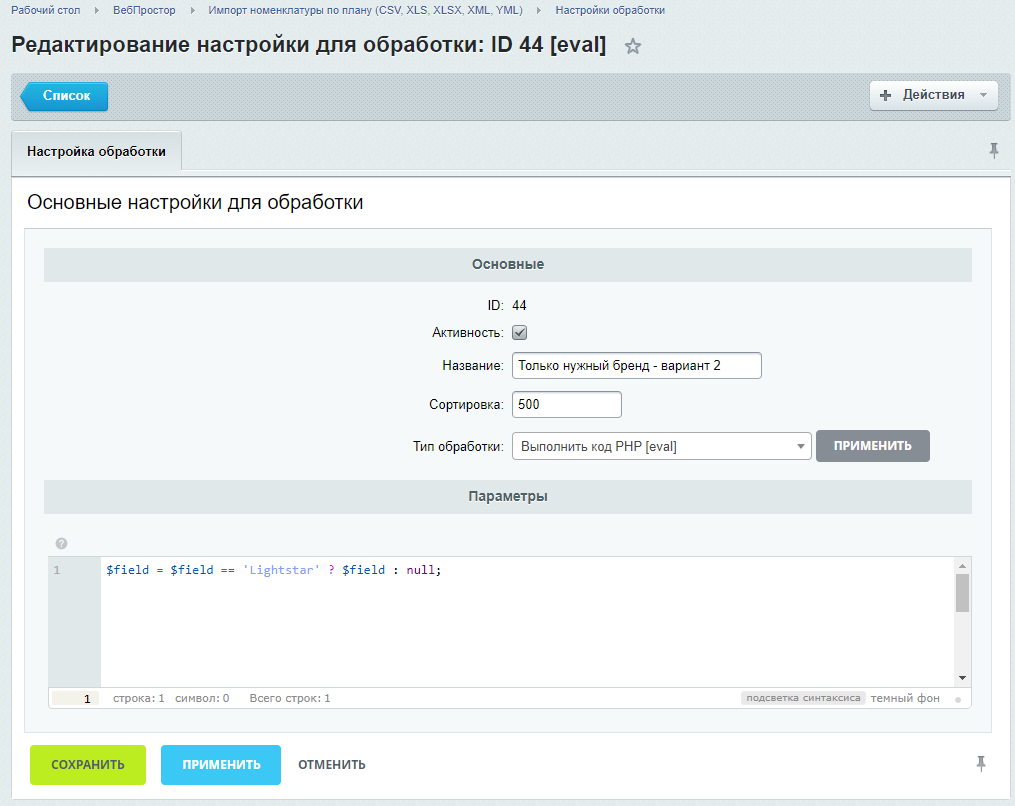Expand the Действия menu arrow
Screen dimensions: 1015x806
pyautogui.click(x=983, y=95)
